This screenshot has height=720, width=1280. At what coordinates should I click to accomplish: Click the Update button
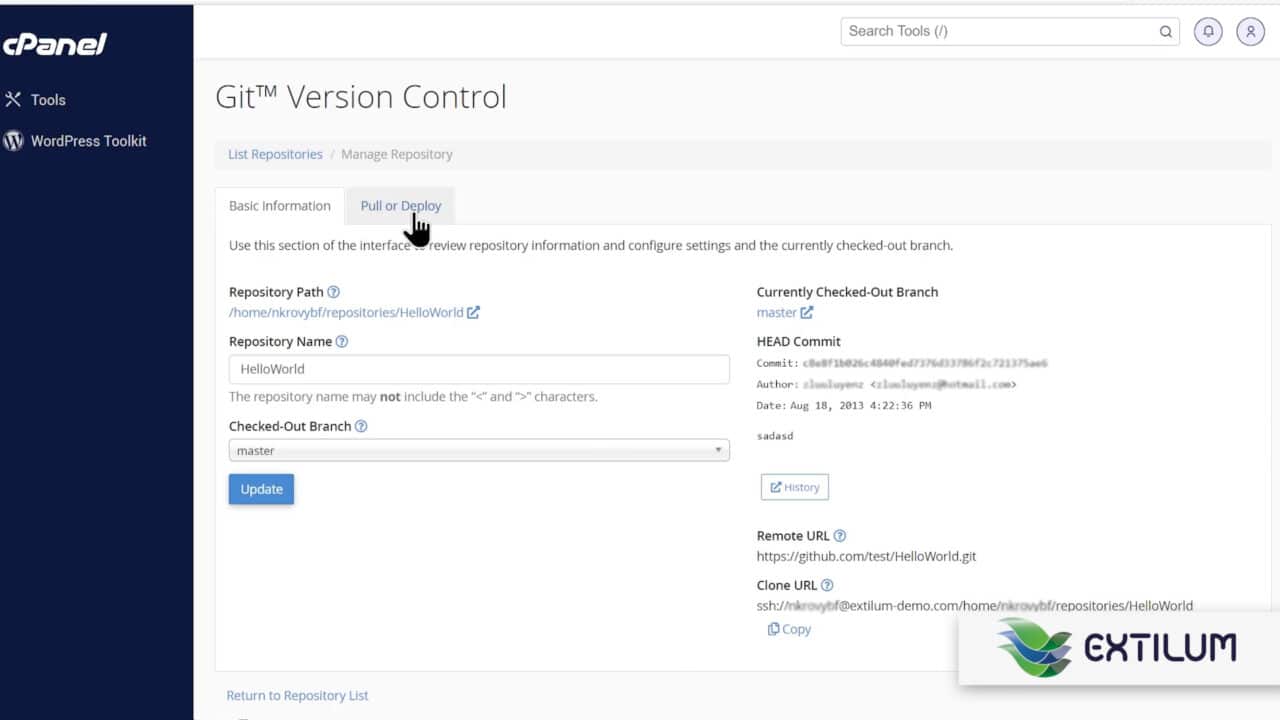pyautogui.click(x=261, y=489)
